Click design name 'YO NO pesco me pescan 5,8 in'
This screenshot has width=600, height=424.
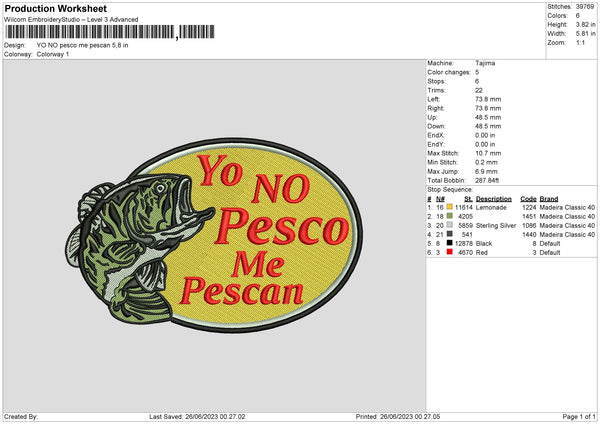82,45
